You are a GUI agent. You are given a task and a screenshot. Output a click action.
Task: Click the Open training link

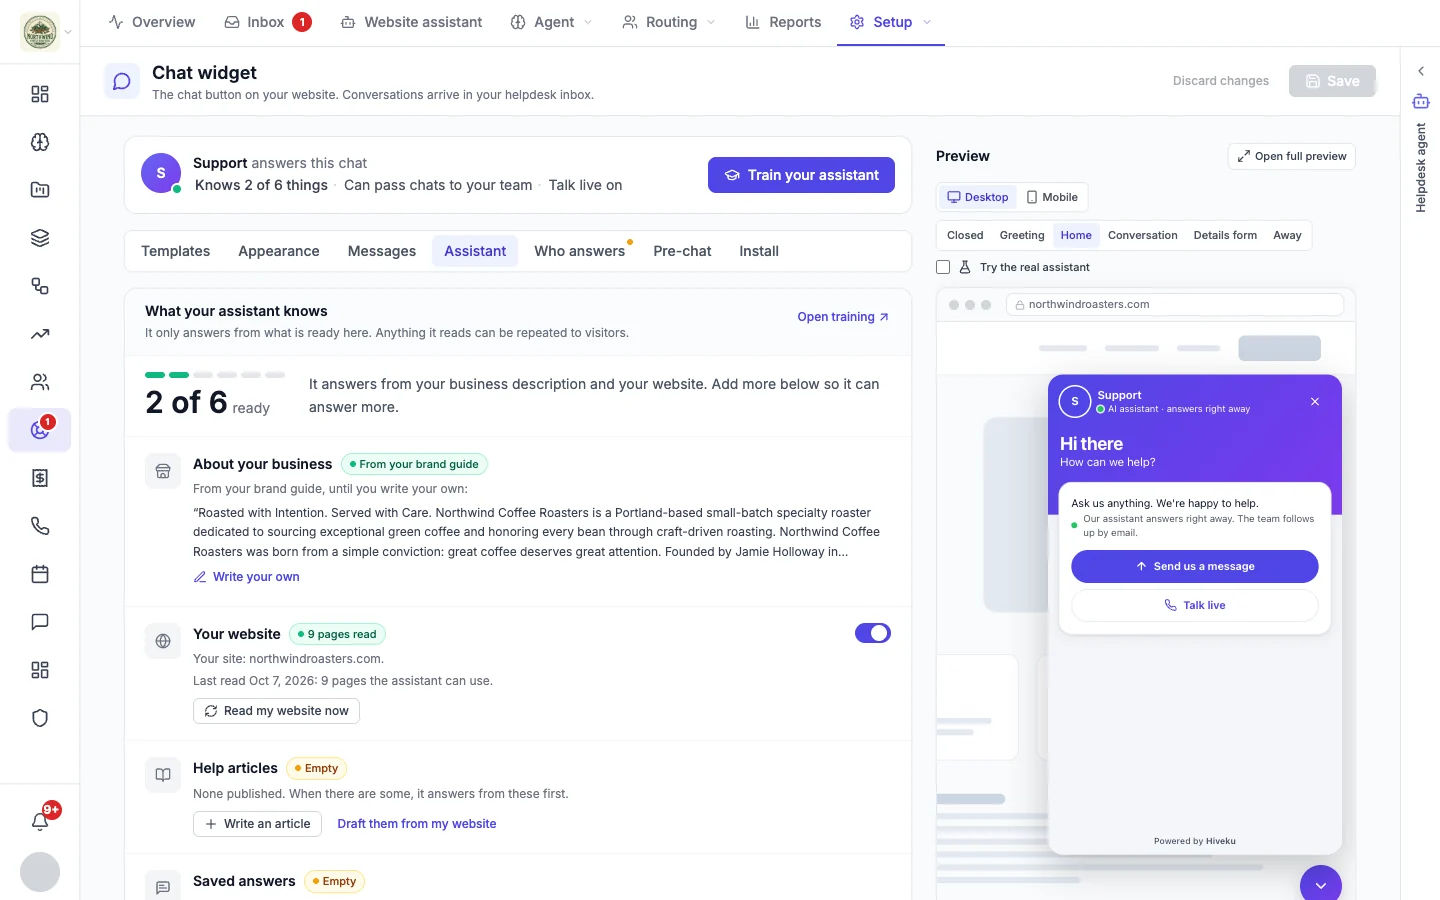843,317
